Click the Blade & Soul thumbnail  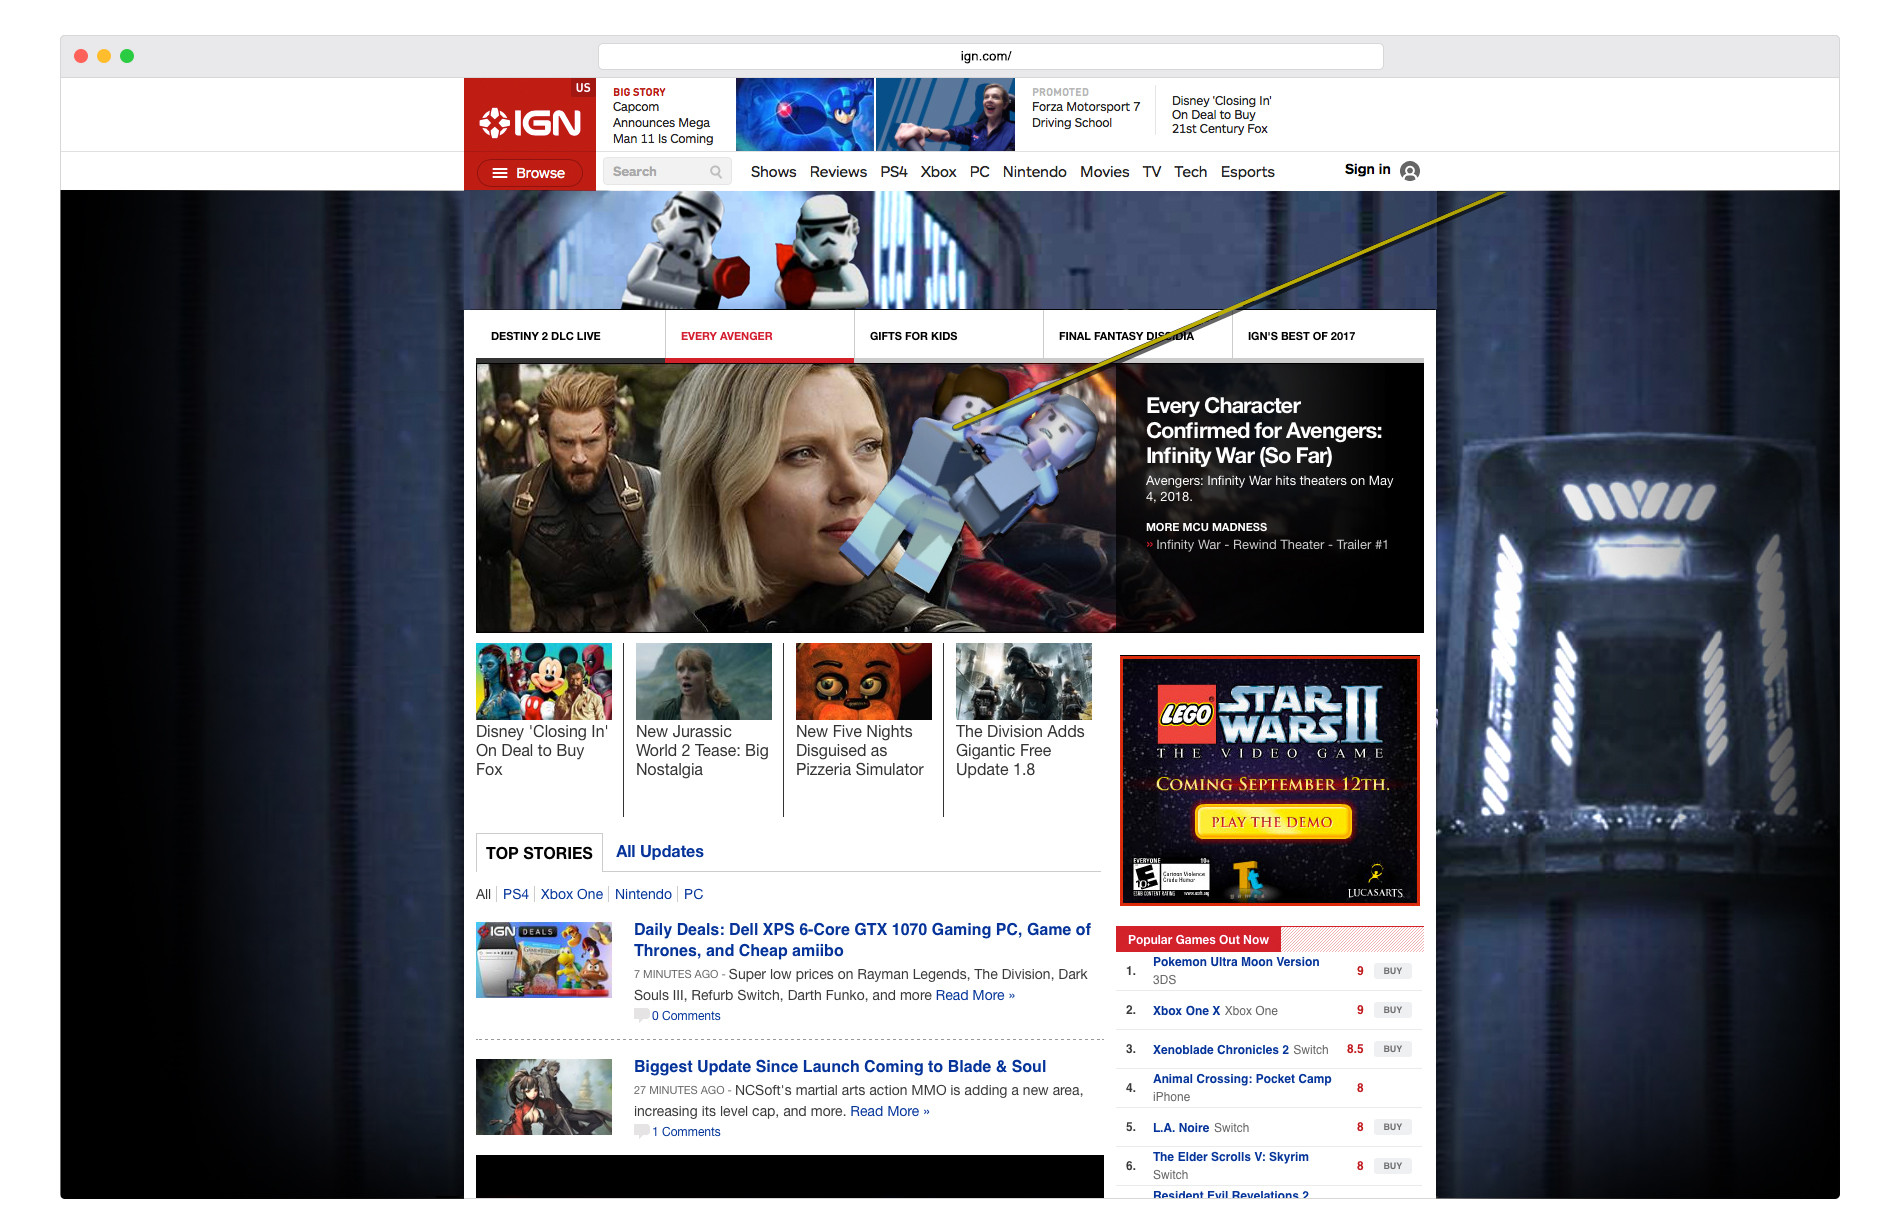544,1097
